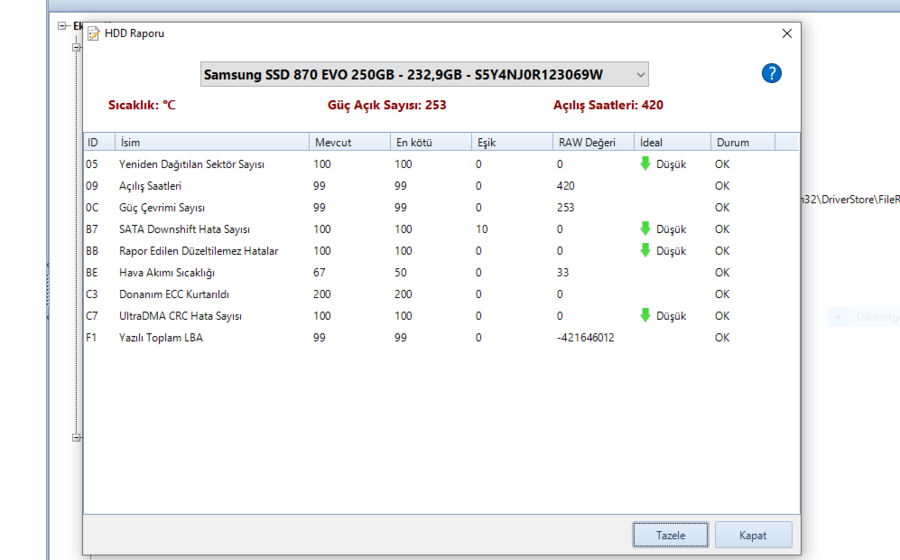Click the HDD Raporu title bar notepad icon

93,34
